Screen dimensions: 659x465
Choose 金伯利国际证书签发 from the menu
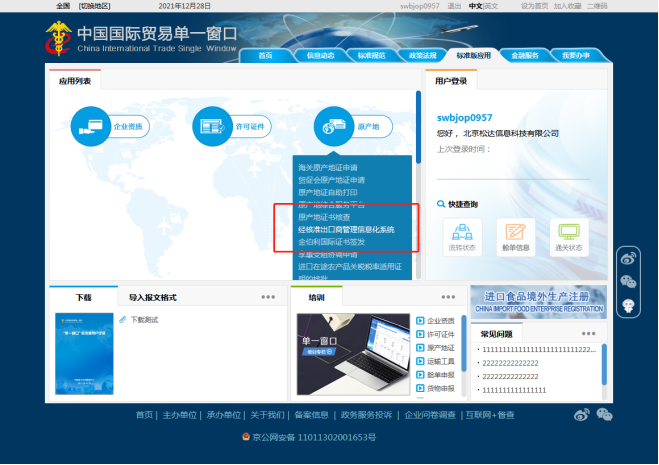332,242
